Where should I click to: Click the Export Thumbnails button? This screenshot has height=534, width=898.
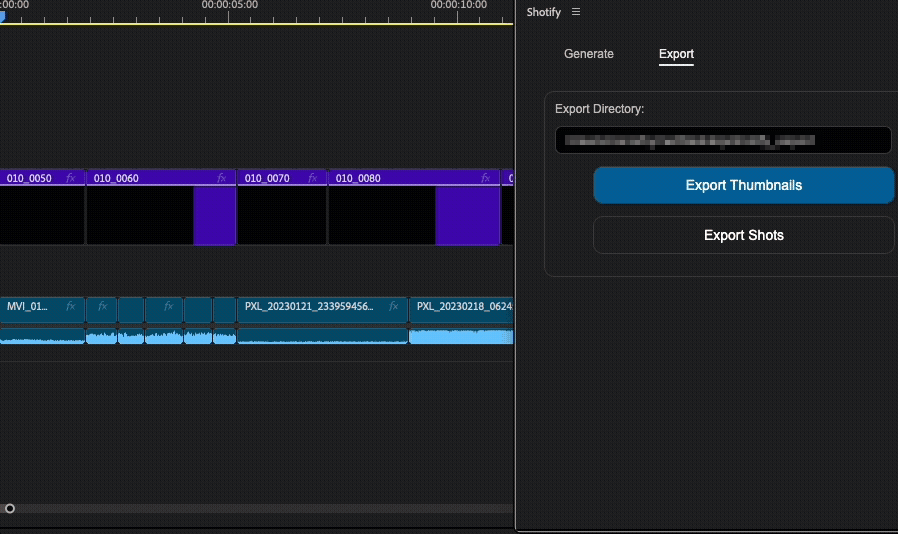pos(743,185)
